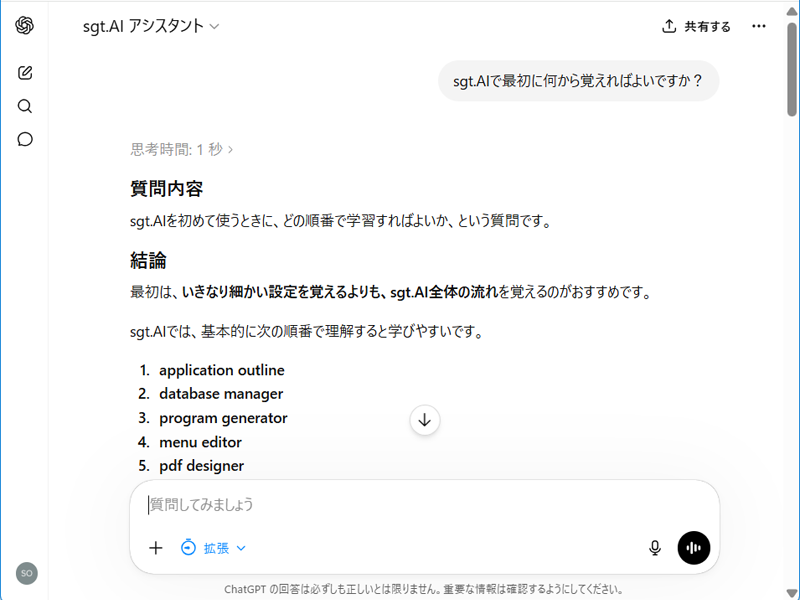Image resolution: width=800 pixels, height=600 pixels.
Task: Open the chats bubble icon in sidebar
Action: pyautogui.click(x=25, y=139)
